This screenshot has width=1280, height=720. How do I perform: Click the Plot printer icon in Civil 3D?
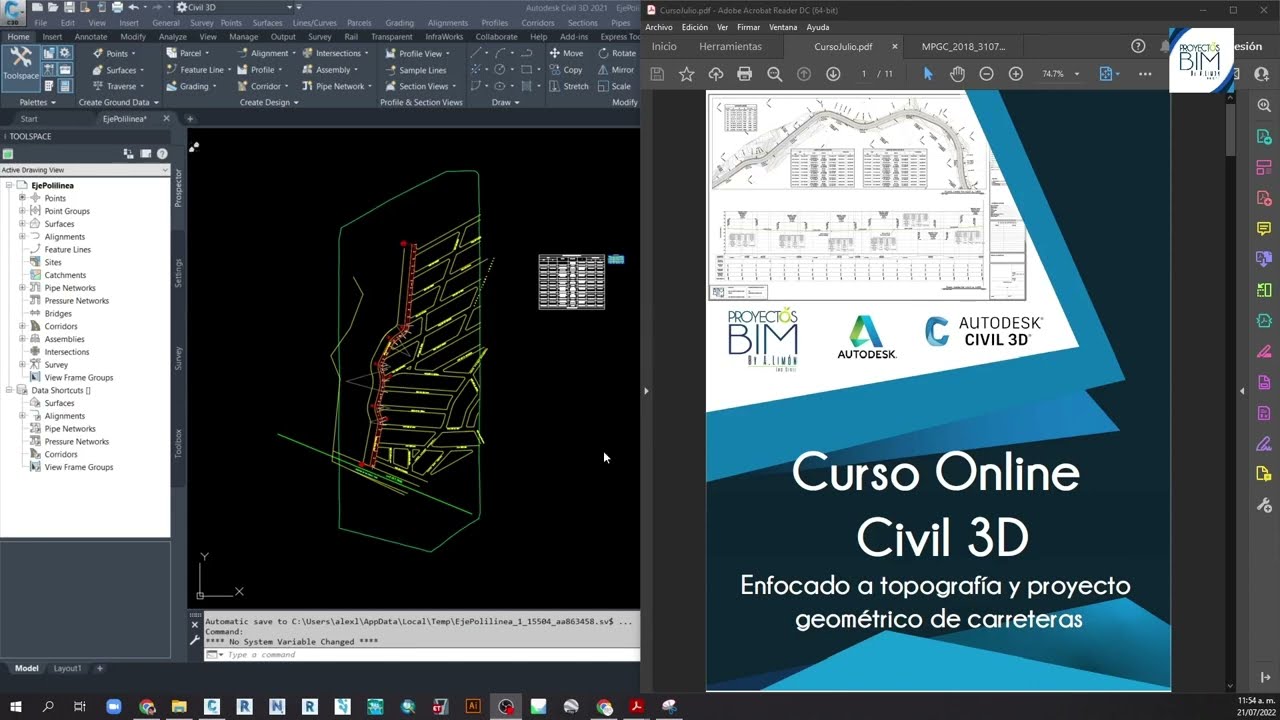(x=117, y=7)
